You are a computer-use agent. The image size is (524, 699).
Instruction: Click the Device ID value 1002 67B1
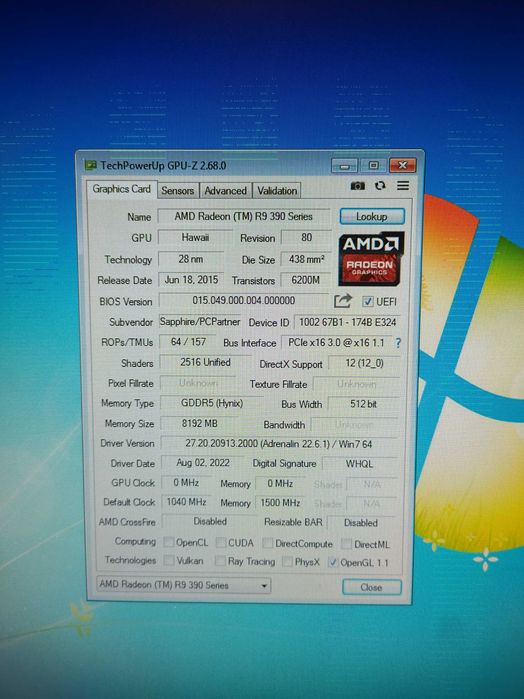(347, 322)
